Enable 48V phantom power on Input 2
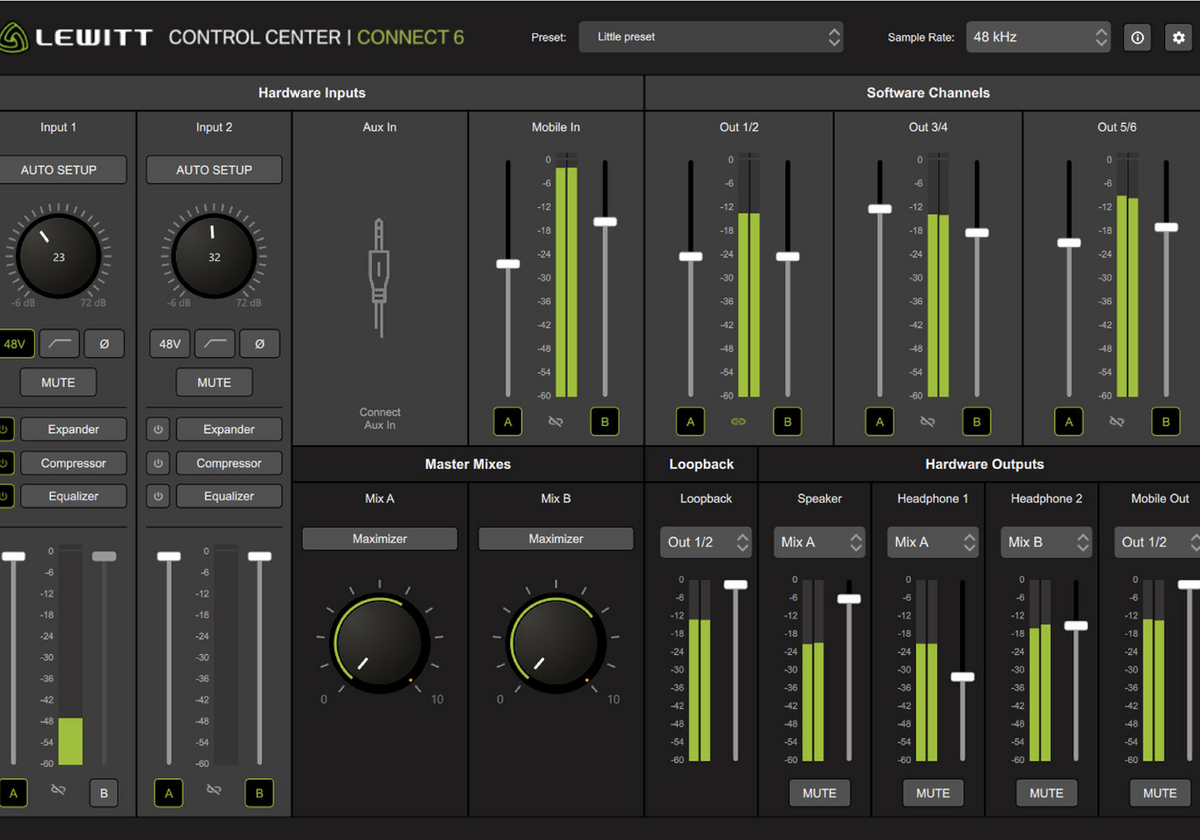This screenshot has width=1200, height=840. [x=170, y=344]
